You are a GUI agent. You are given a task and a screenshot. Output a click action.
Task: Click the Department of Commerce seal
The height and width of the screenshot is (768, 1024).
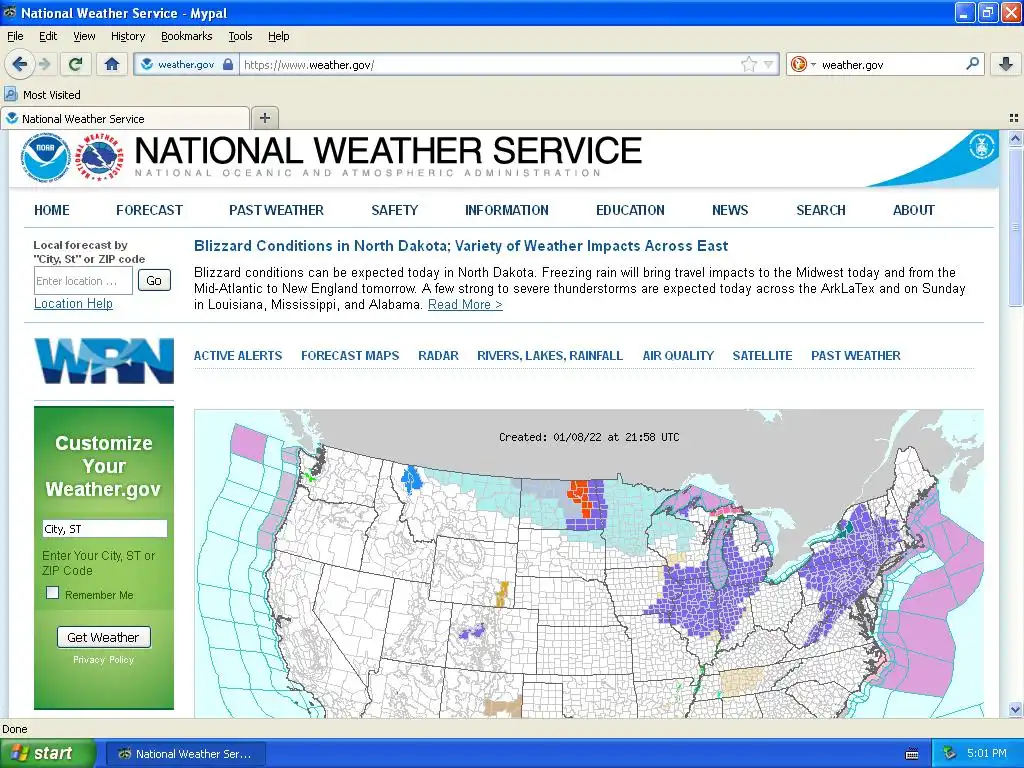pos(982,146)
